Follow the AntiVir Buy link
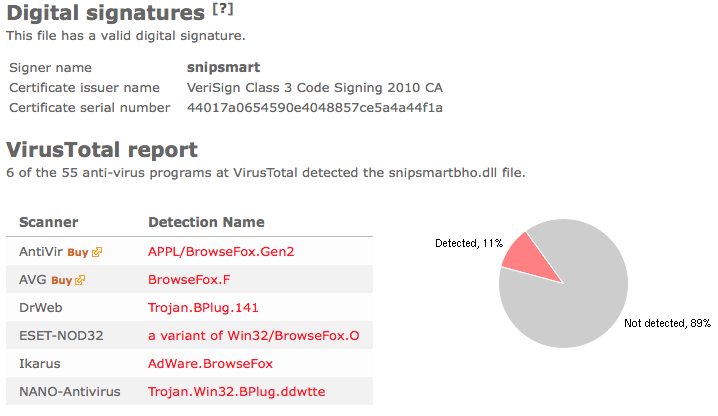718x416 pixels. tap(77, 252)
